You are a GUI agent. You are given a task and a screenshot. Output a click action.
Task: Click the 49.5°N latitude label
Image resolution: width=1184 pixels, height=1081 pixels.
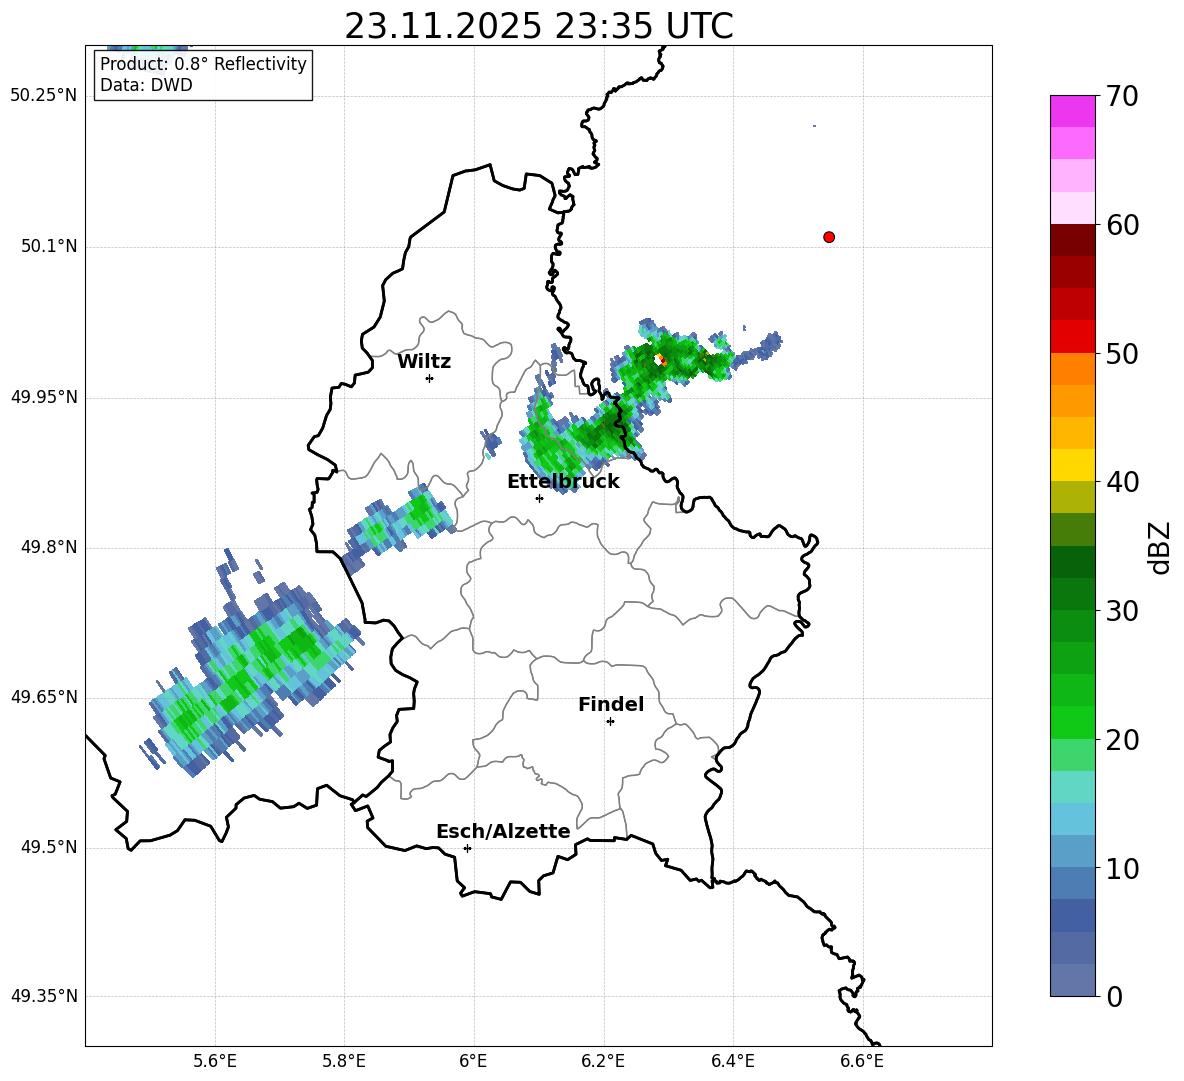(x=50, y=847)
